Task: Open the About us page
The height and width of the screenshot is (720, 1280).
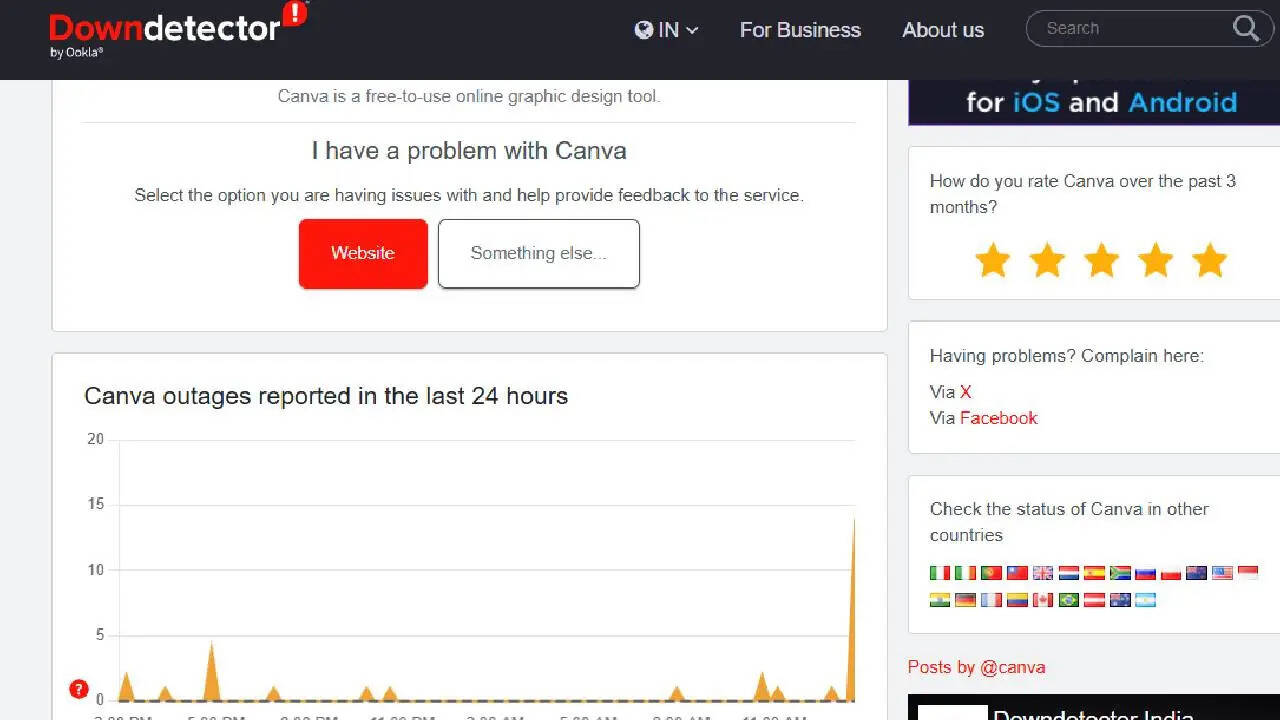Action: click(943, 30)
